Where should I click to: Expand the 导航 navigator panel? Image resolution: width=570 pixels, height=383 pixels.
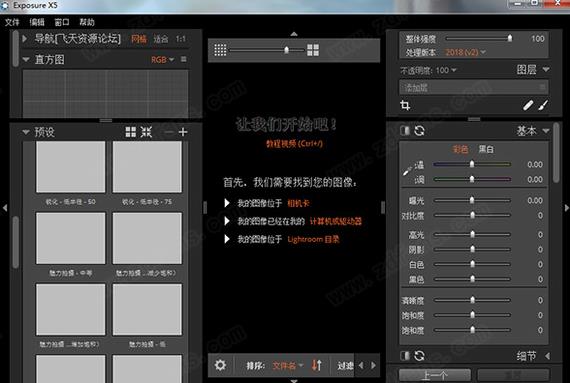[25, 39]
